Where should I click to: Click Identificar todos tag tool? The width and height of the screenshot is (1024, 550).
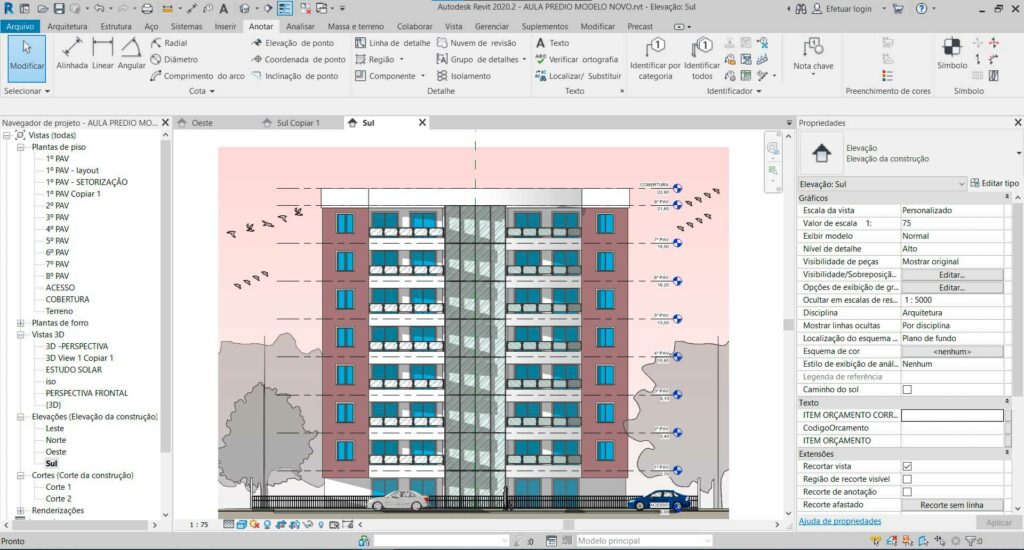pyautogui.click(x=702, y=59)
